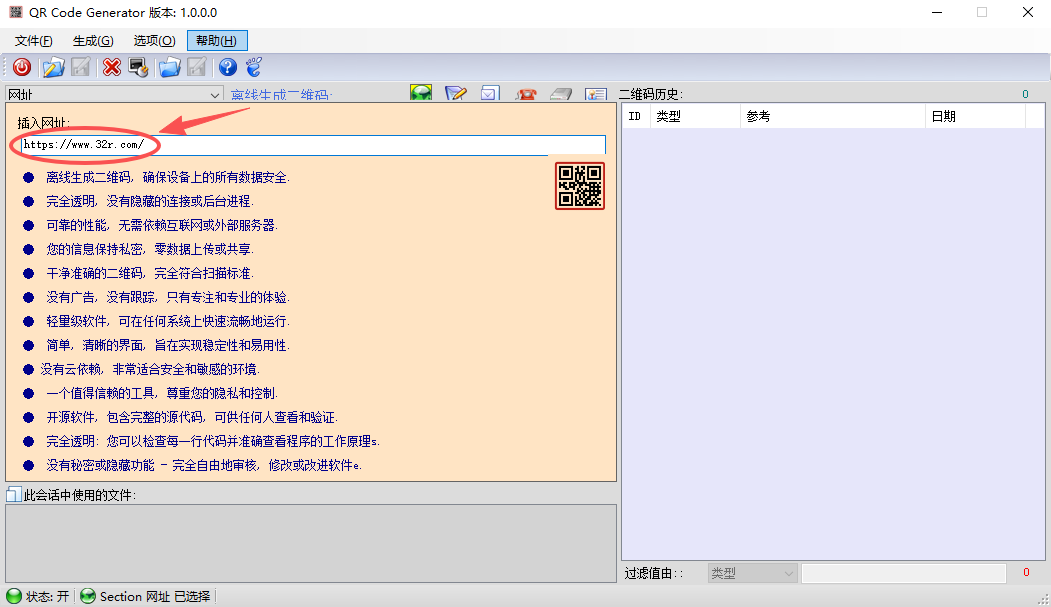Minimize the QR Code Generator window
Image resolution: width=1051 pixels, height=607 pixels.
click(937, 13)
